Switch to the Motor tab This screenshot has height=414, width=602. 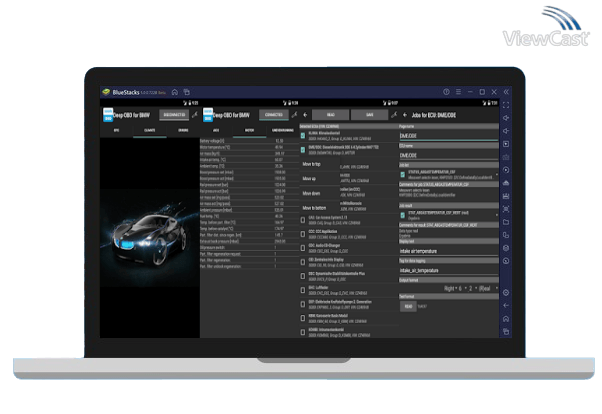250,131
